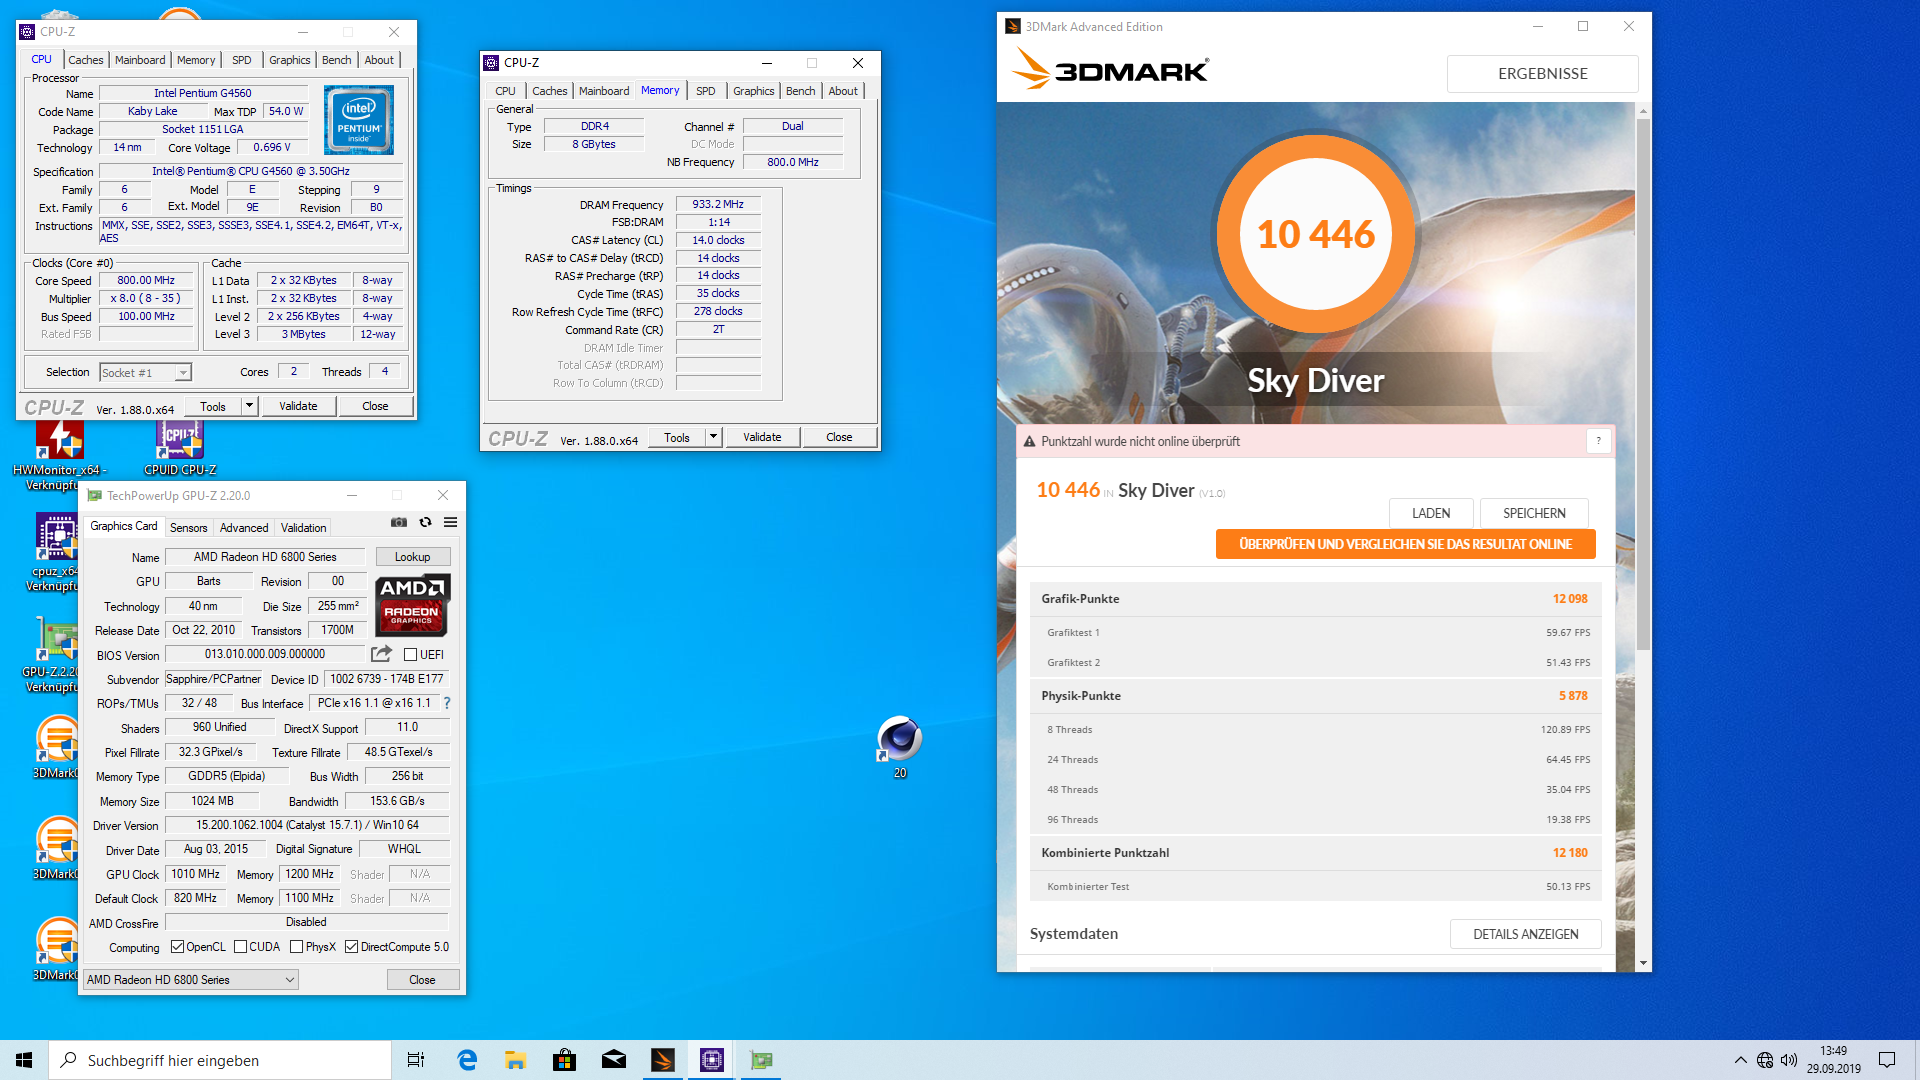Show hidden tray icons chevron
Image resolution: width=1920 pixels, height=1080 pixels.
pyautogui.click(x=1741, y=1060)
